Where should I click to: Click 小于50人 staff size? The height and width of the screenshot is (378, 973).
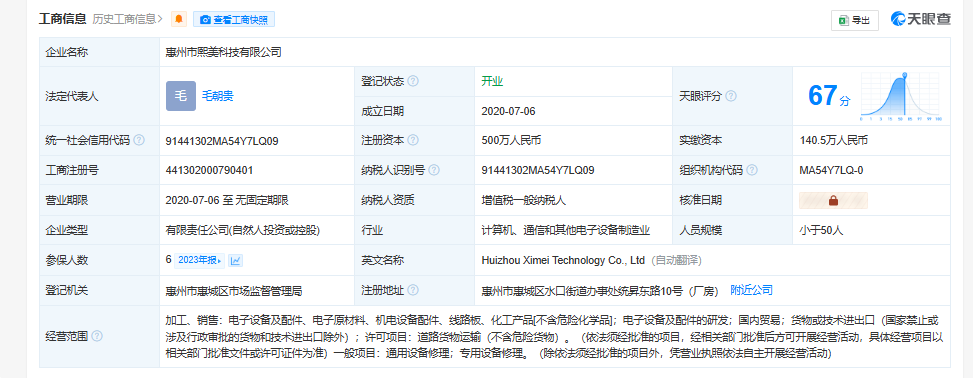[x=822, y=230]
